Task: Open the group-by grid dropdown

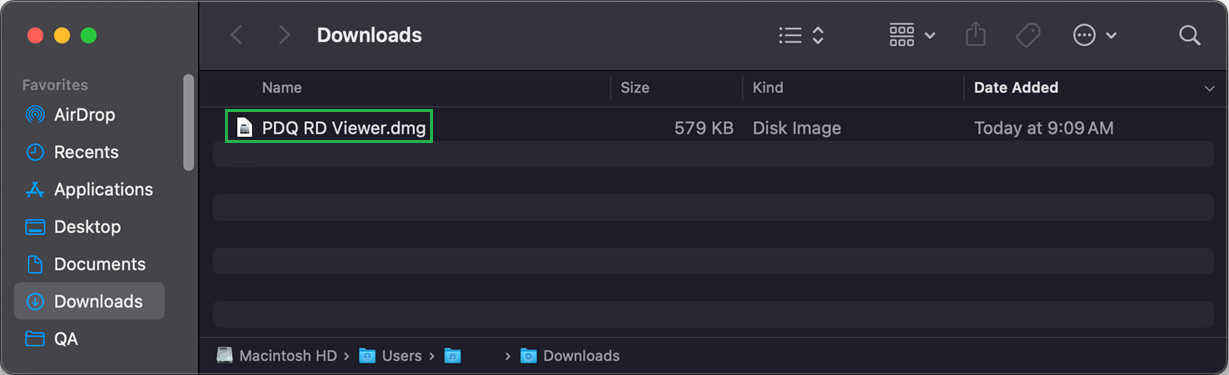Action: [x=912, y=35]
